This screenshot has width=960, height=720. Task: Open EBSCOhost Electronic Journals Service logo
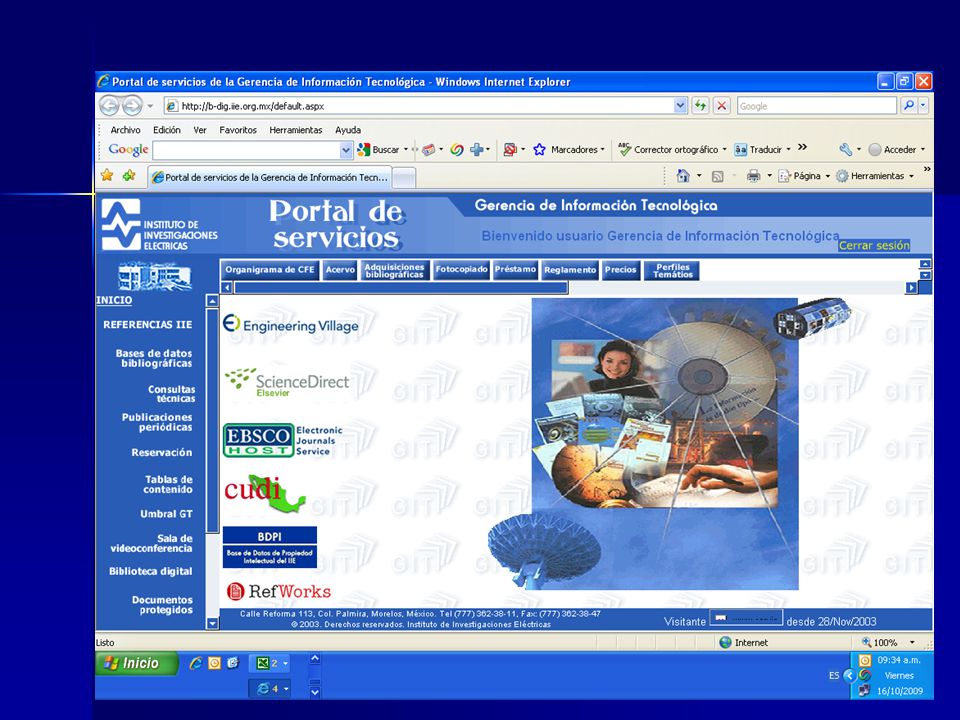click(283, 440)
